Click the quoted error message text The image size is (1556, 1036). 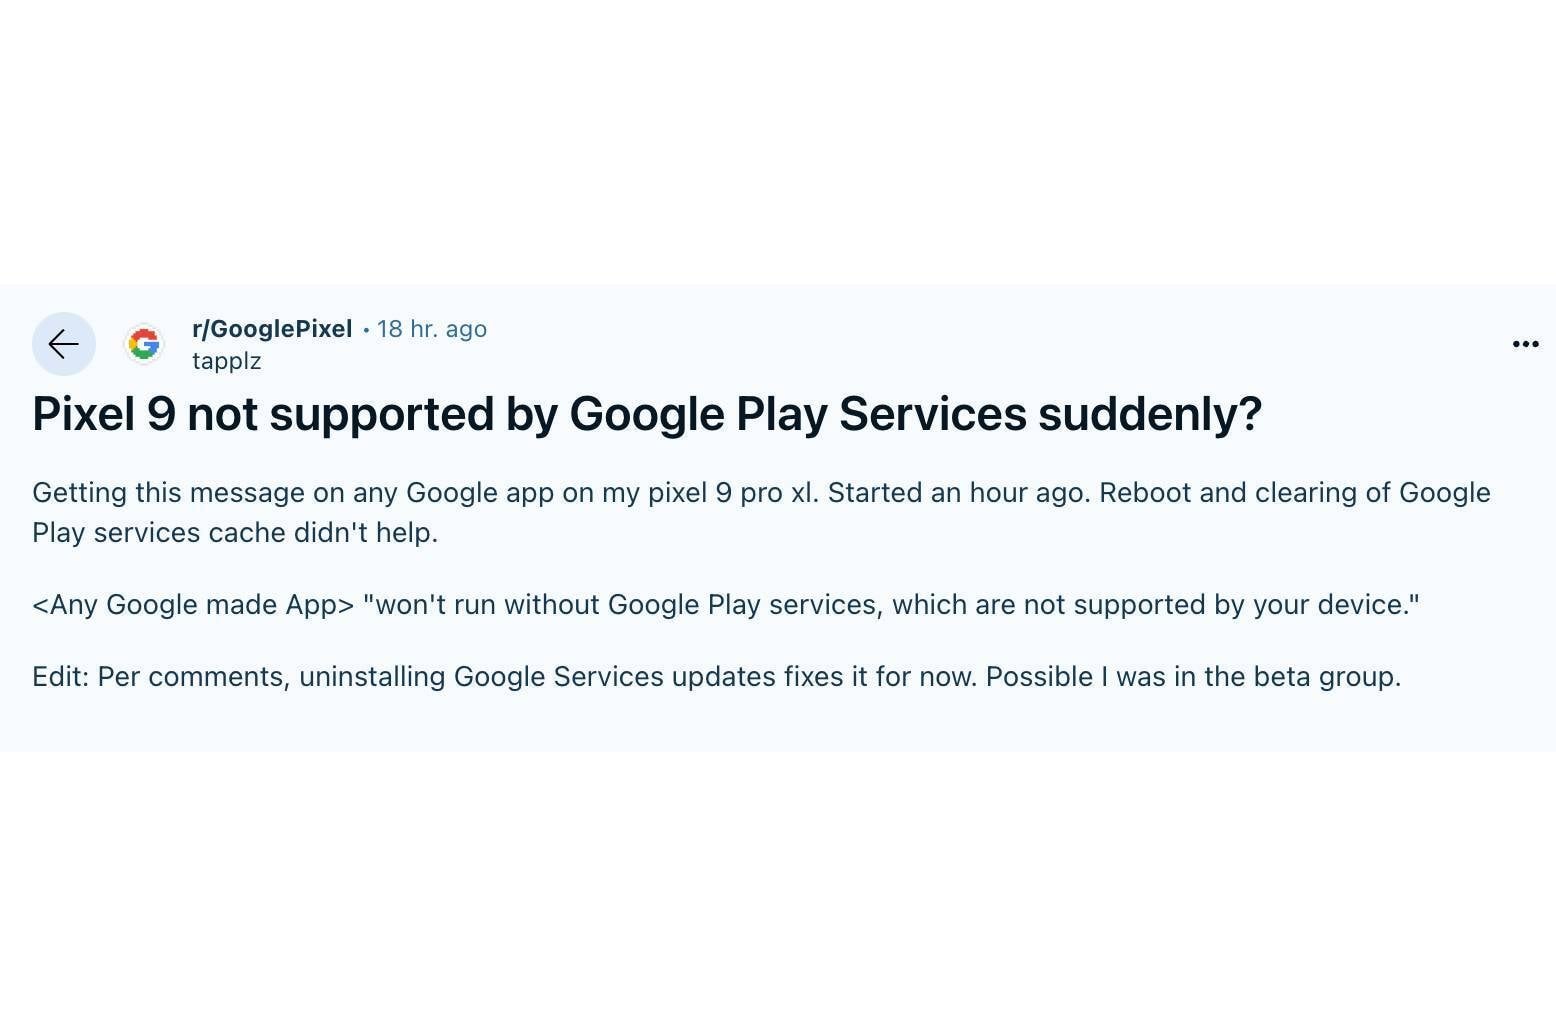pyautogui.click(x=727, y=604)
